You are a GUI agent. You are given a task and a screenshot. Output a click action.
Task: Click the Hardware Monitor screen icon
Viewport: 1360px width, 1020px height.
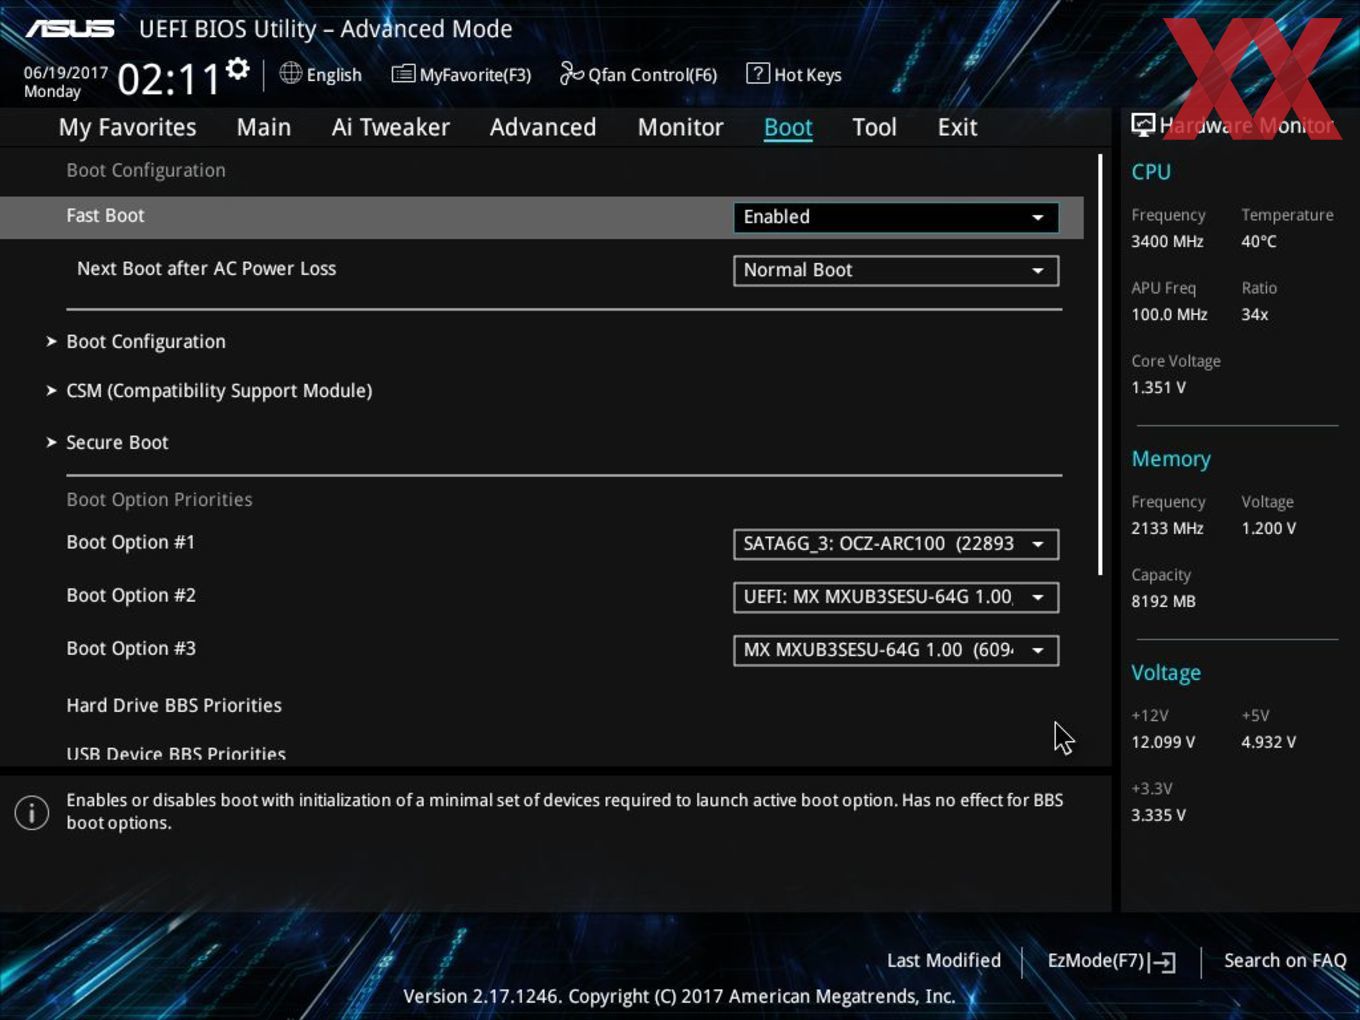point(1143,124)
